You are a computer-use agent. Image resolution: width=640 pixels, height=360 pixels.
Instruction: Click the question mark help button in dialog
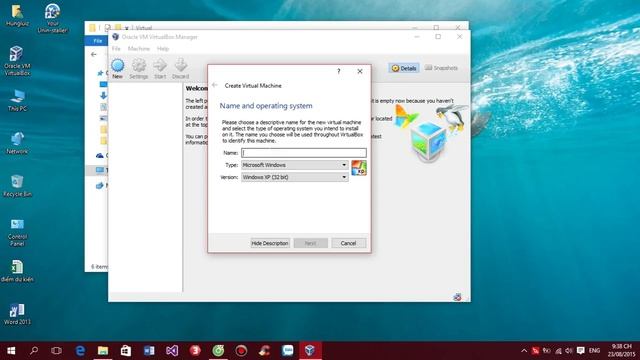338,71
